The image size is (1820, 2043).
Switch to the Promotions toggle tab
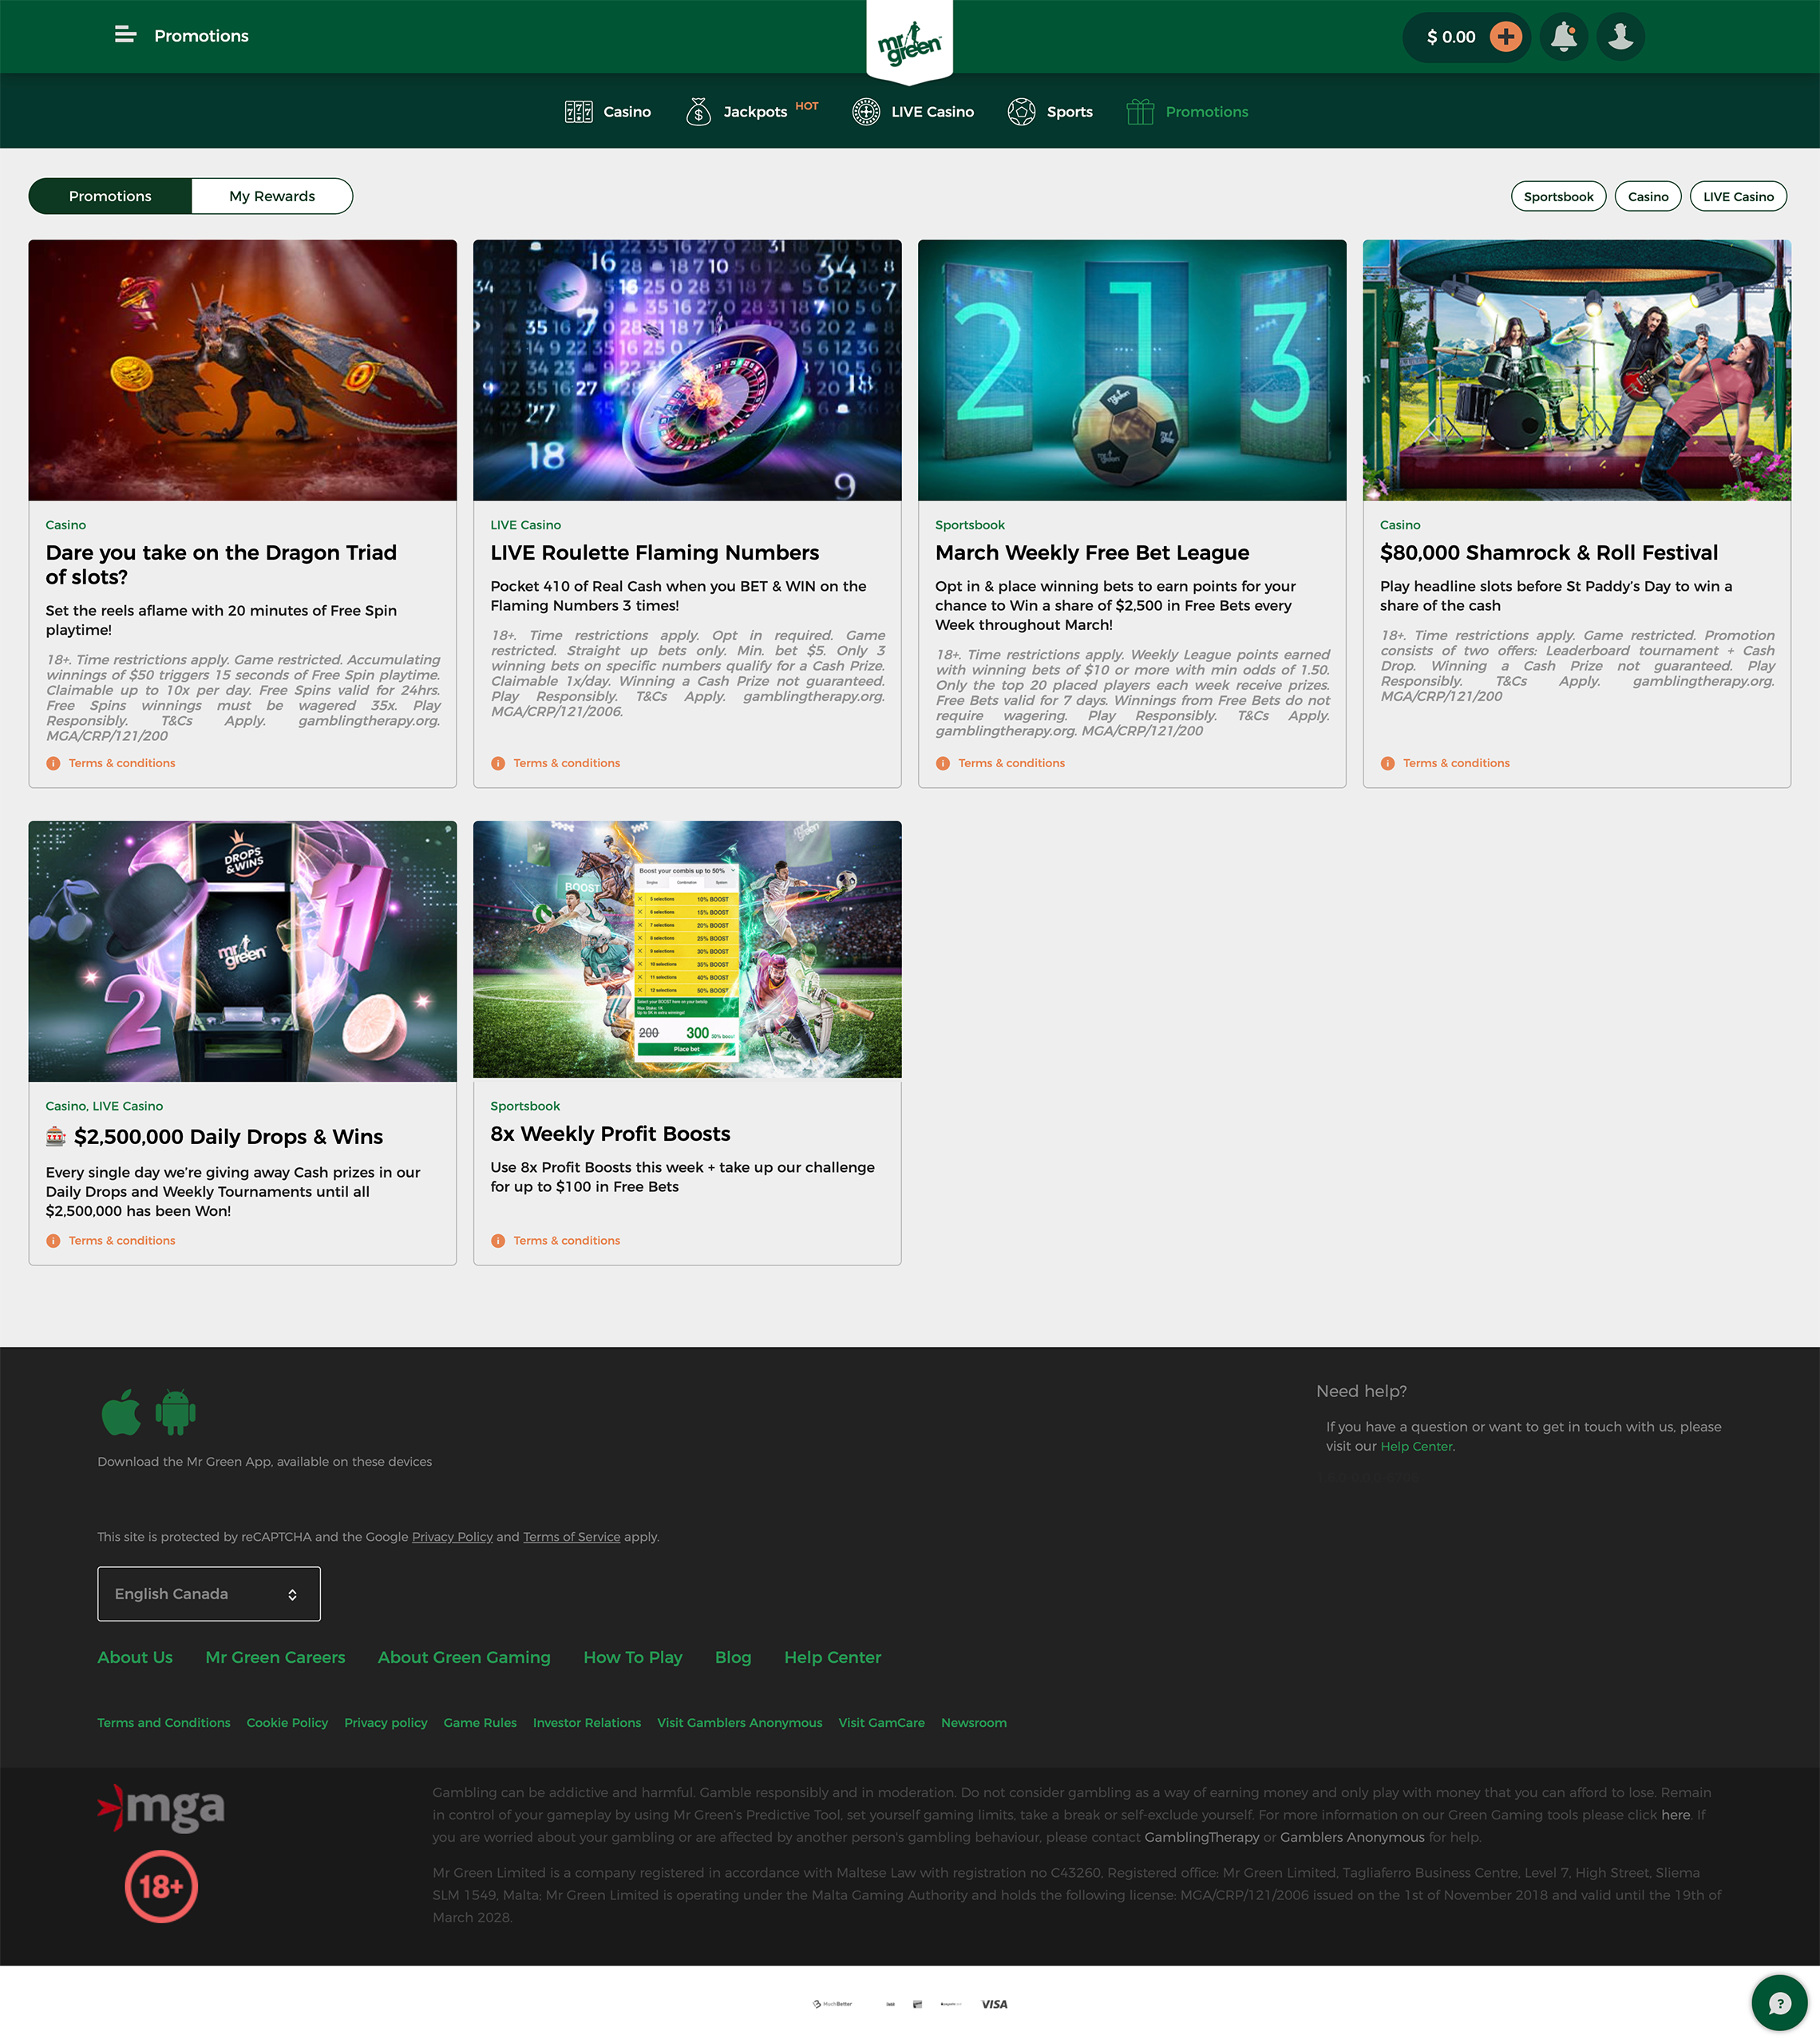[110, 196]
